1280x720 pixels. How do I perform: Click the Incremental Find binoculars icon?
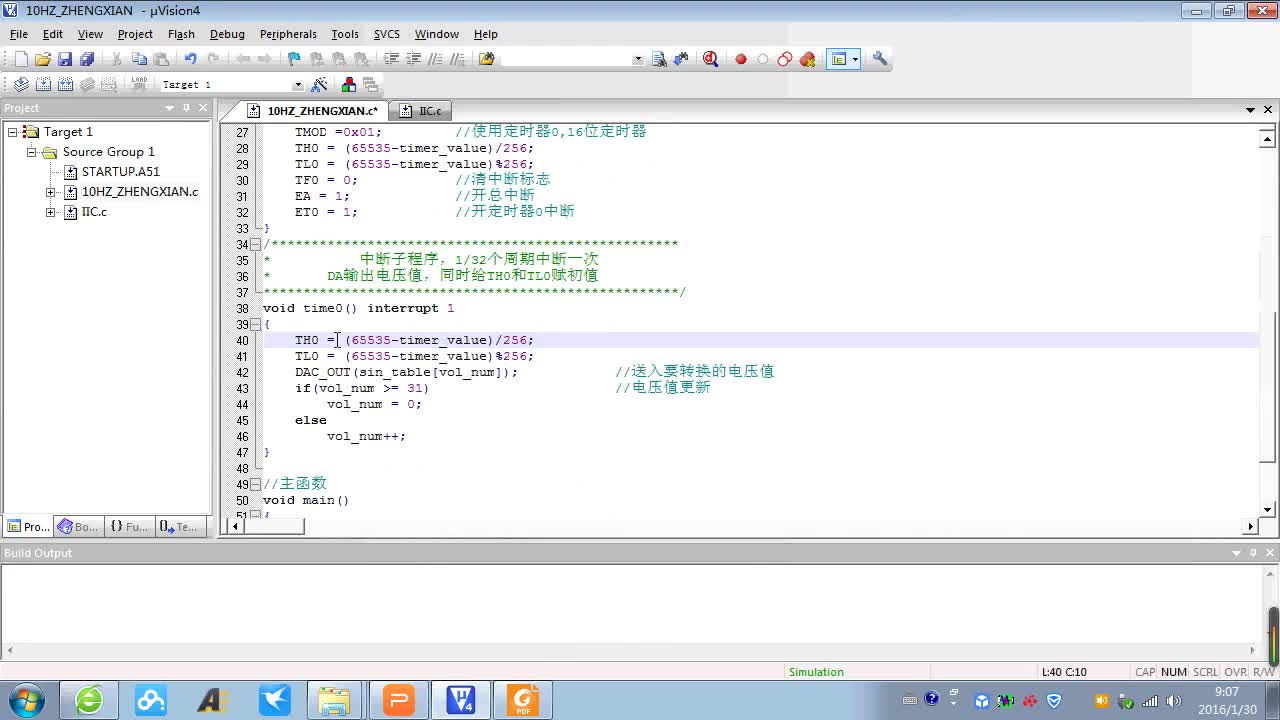point(681,59)
